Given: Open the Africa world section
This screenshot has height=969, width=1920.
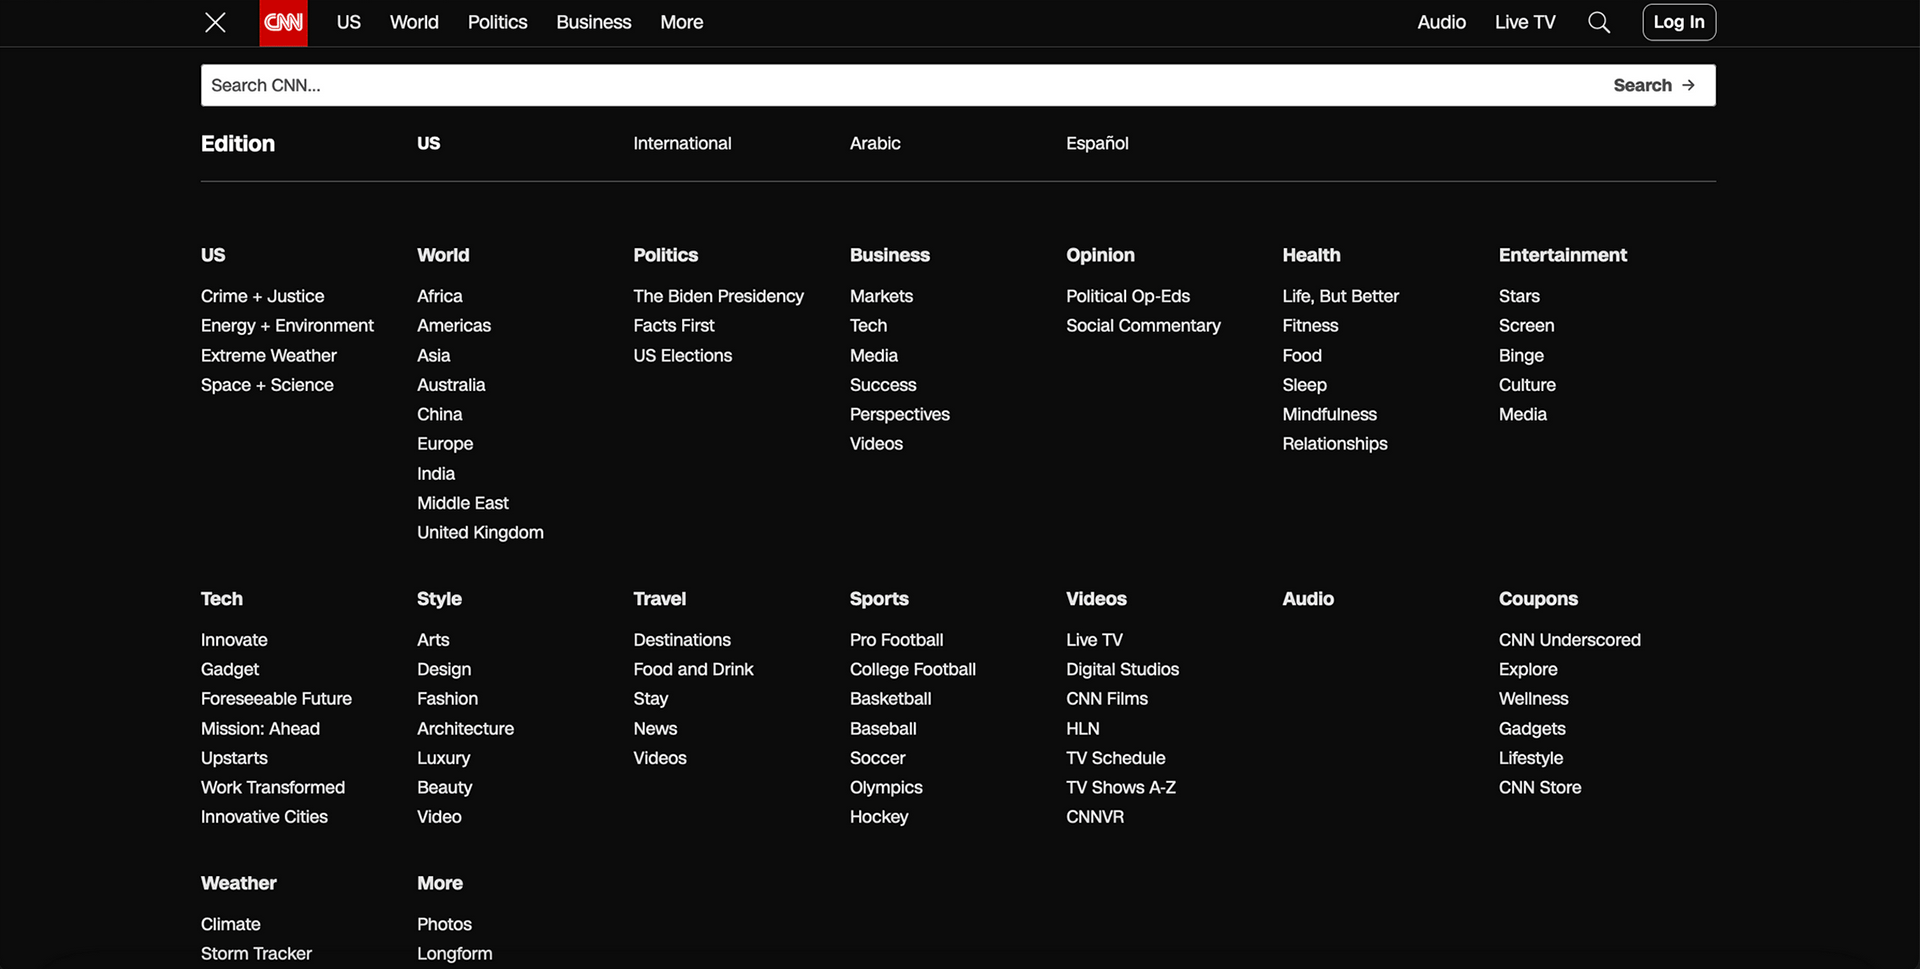Looking at the screenshot, I should [439, 296].
